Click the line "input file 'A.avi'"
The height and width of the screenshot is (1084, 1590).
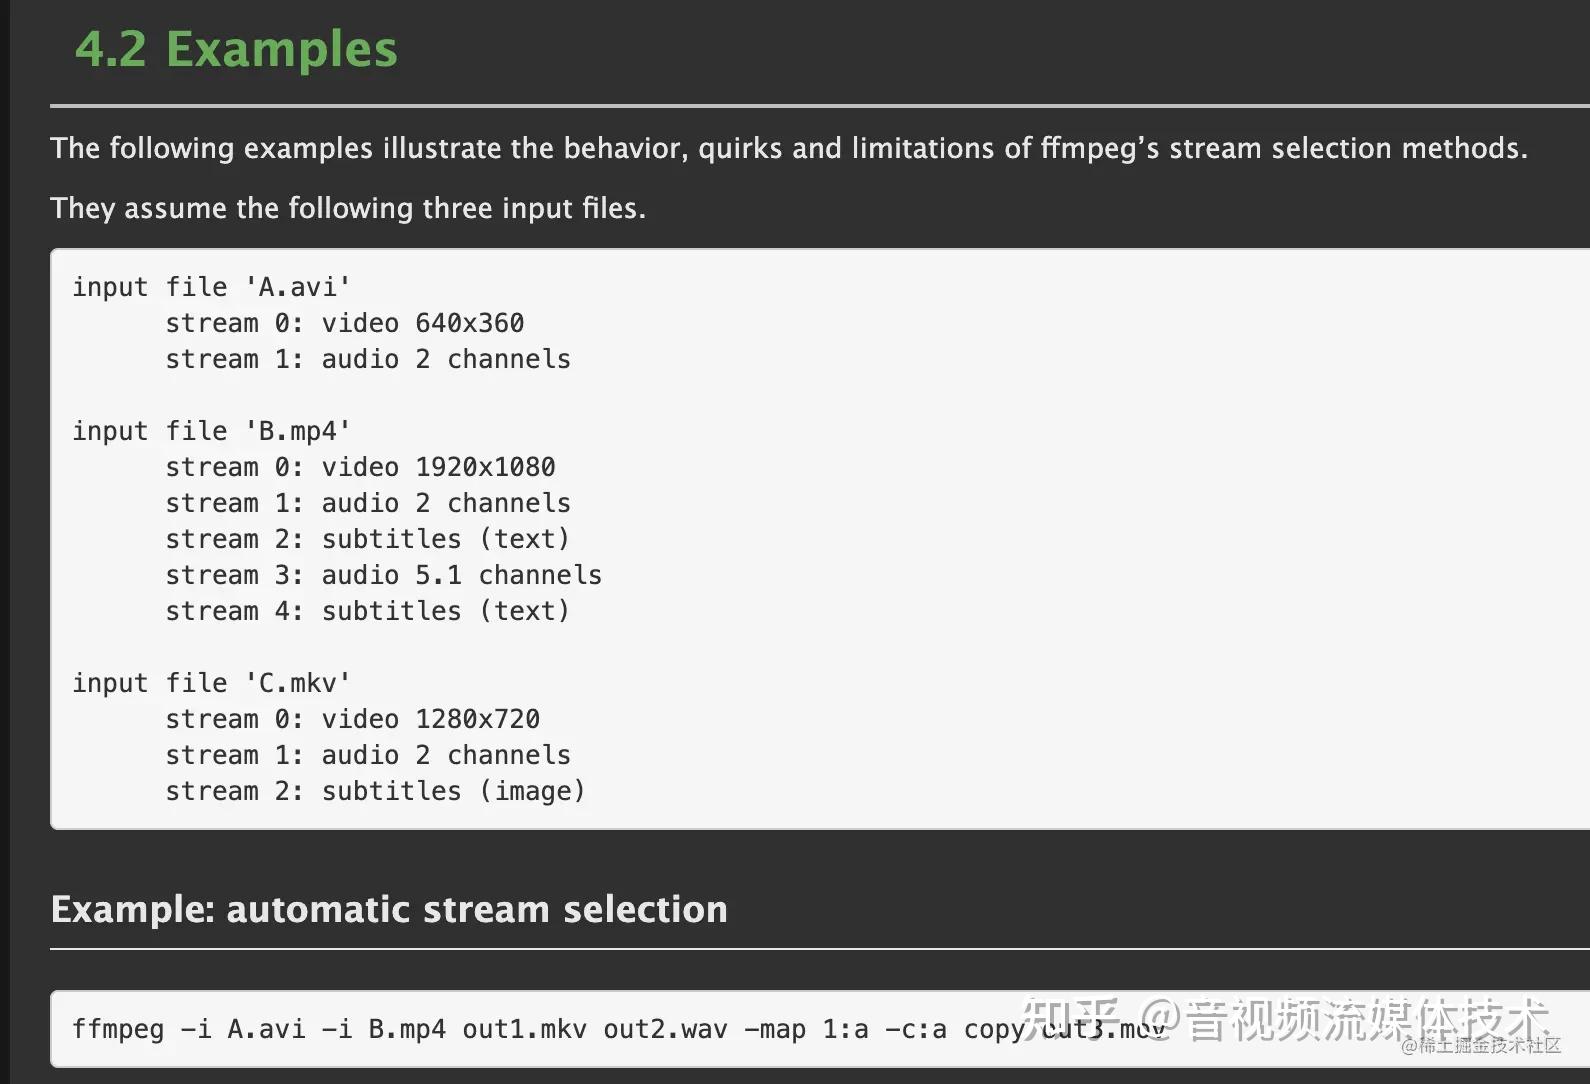point(211,287)
